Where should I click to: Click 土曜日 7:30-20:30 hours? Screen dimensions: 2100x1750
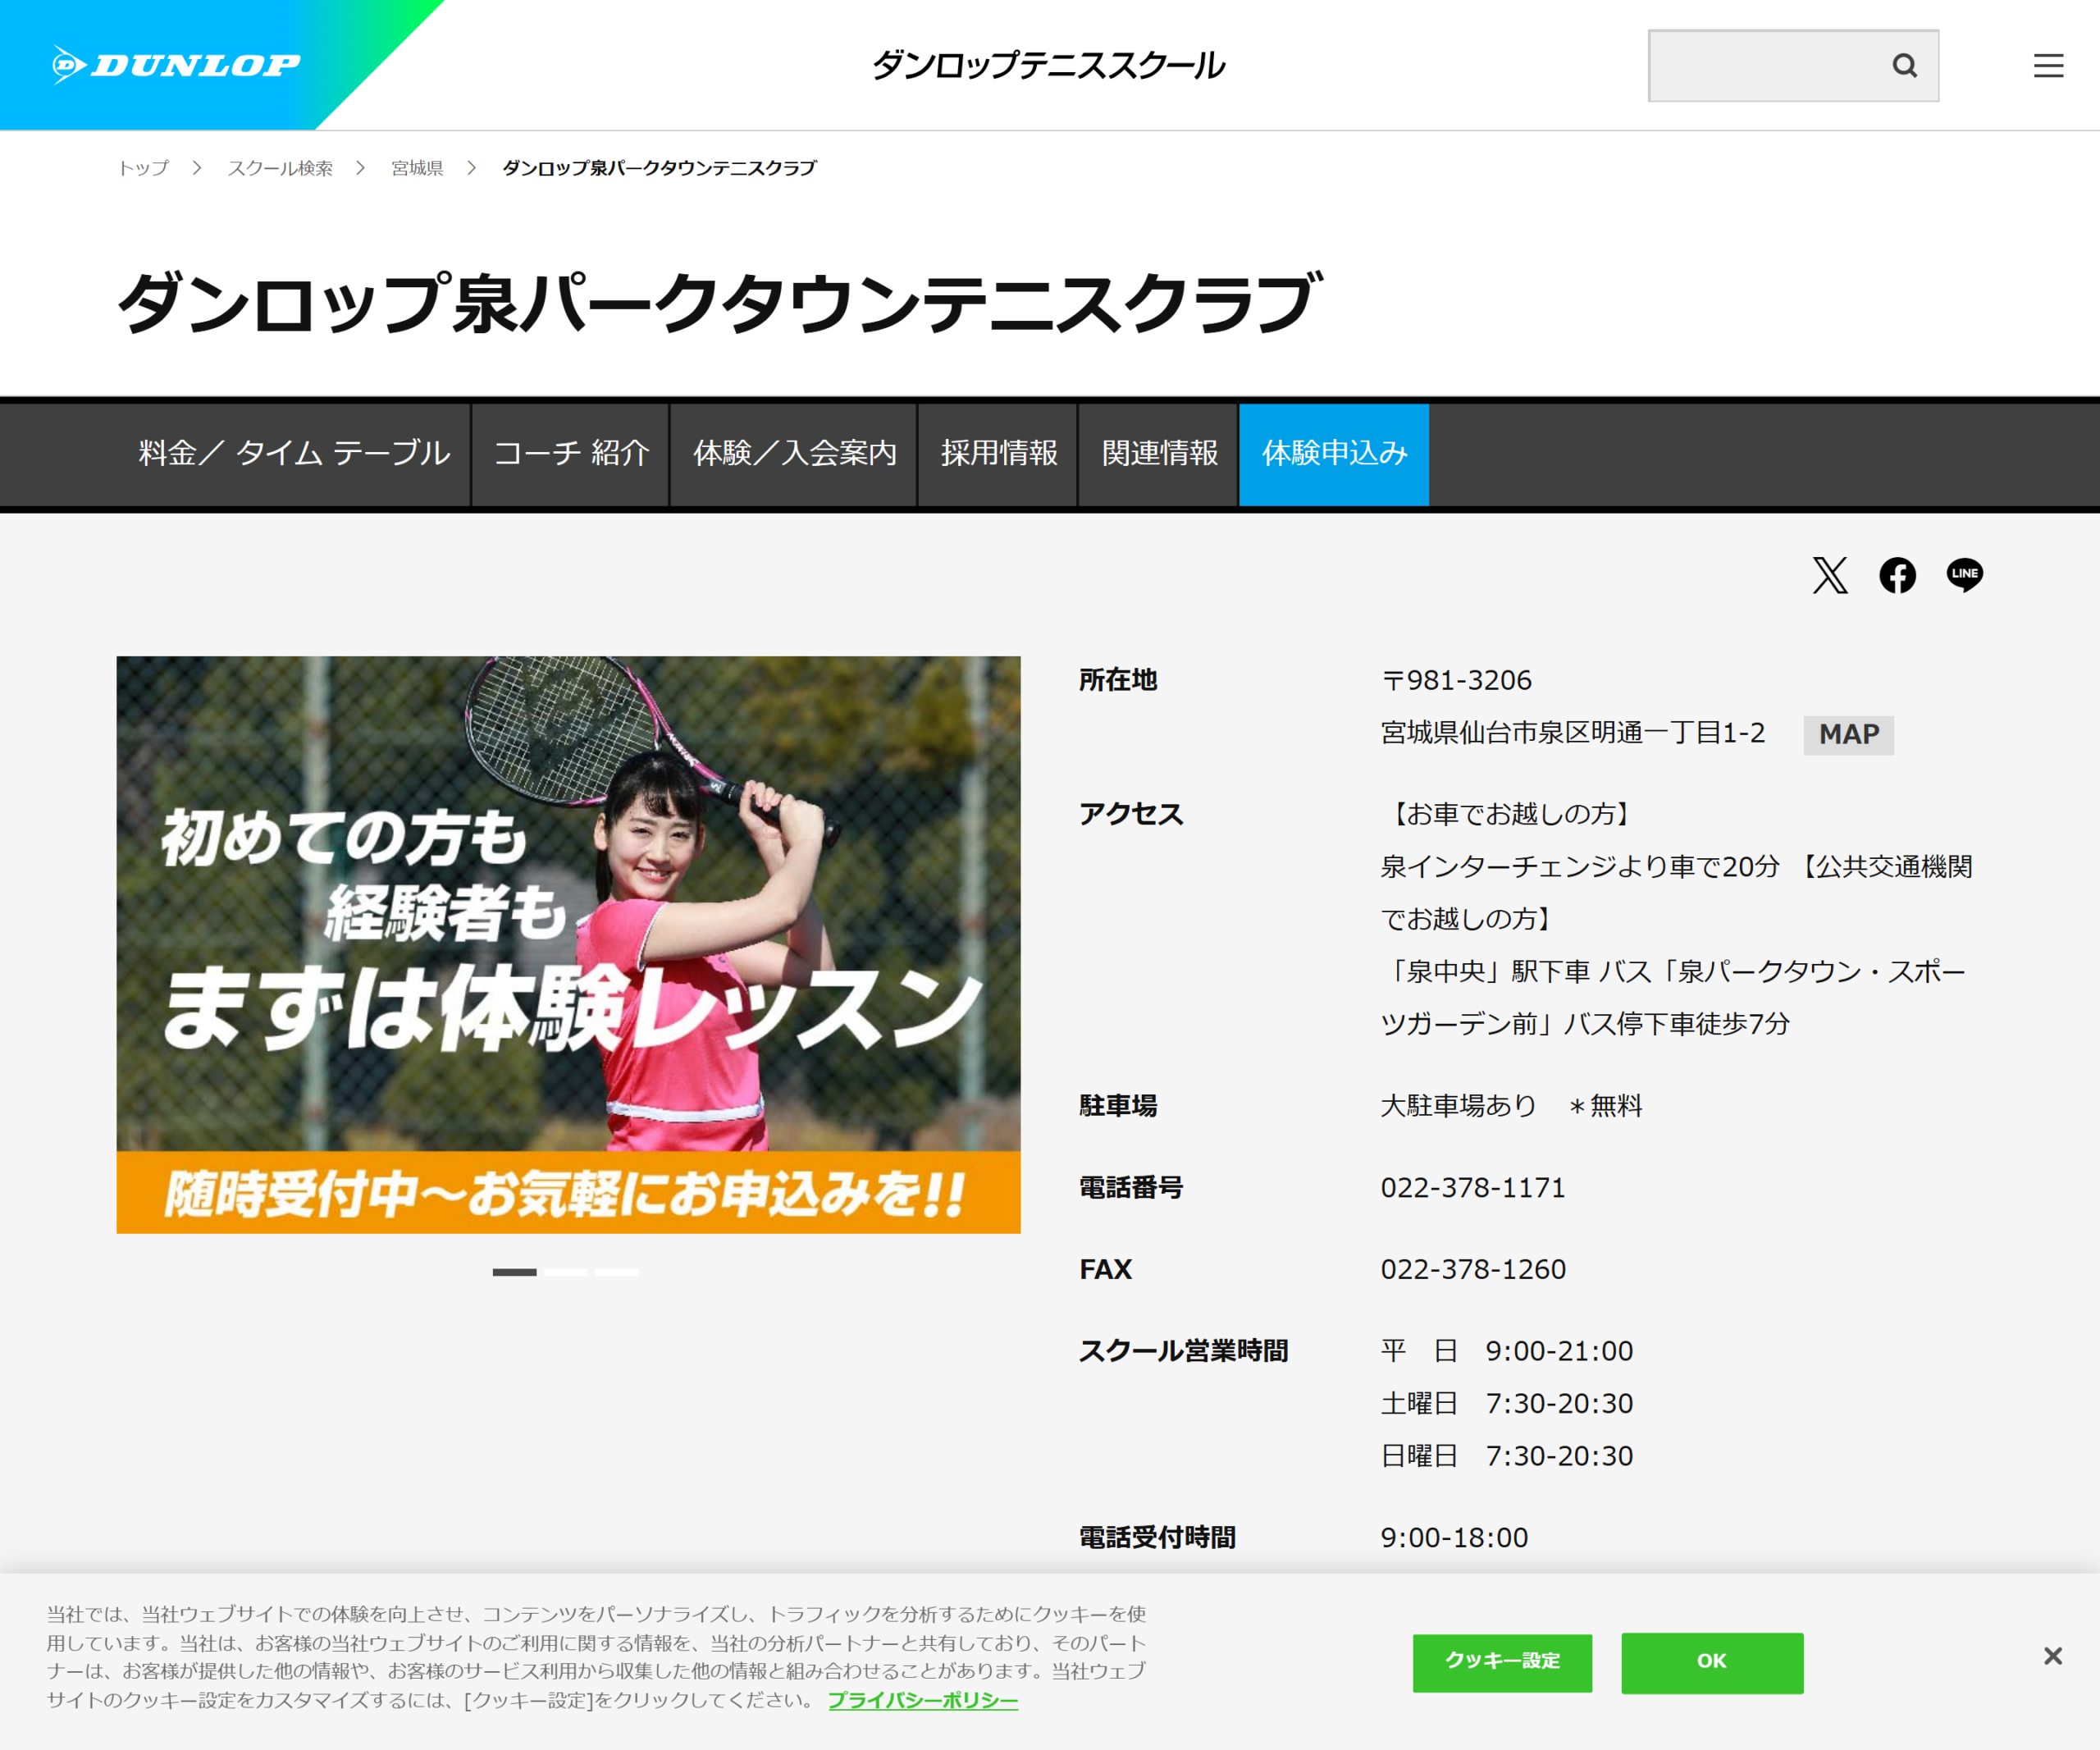pos(1507,1404)
